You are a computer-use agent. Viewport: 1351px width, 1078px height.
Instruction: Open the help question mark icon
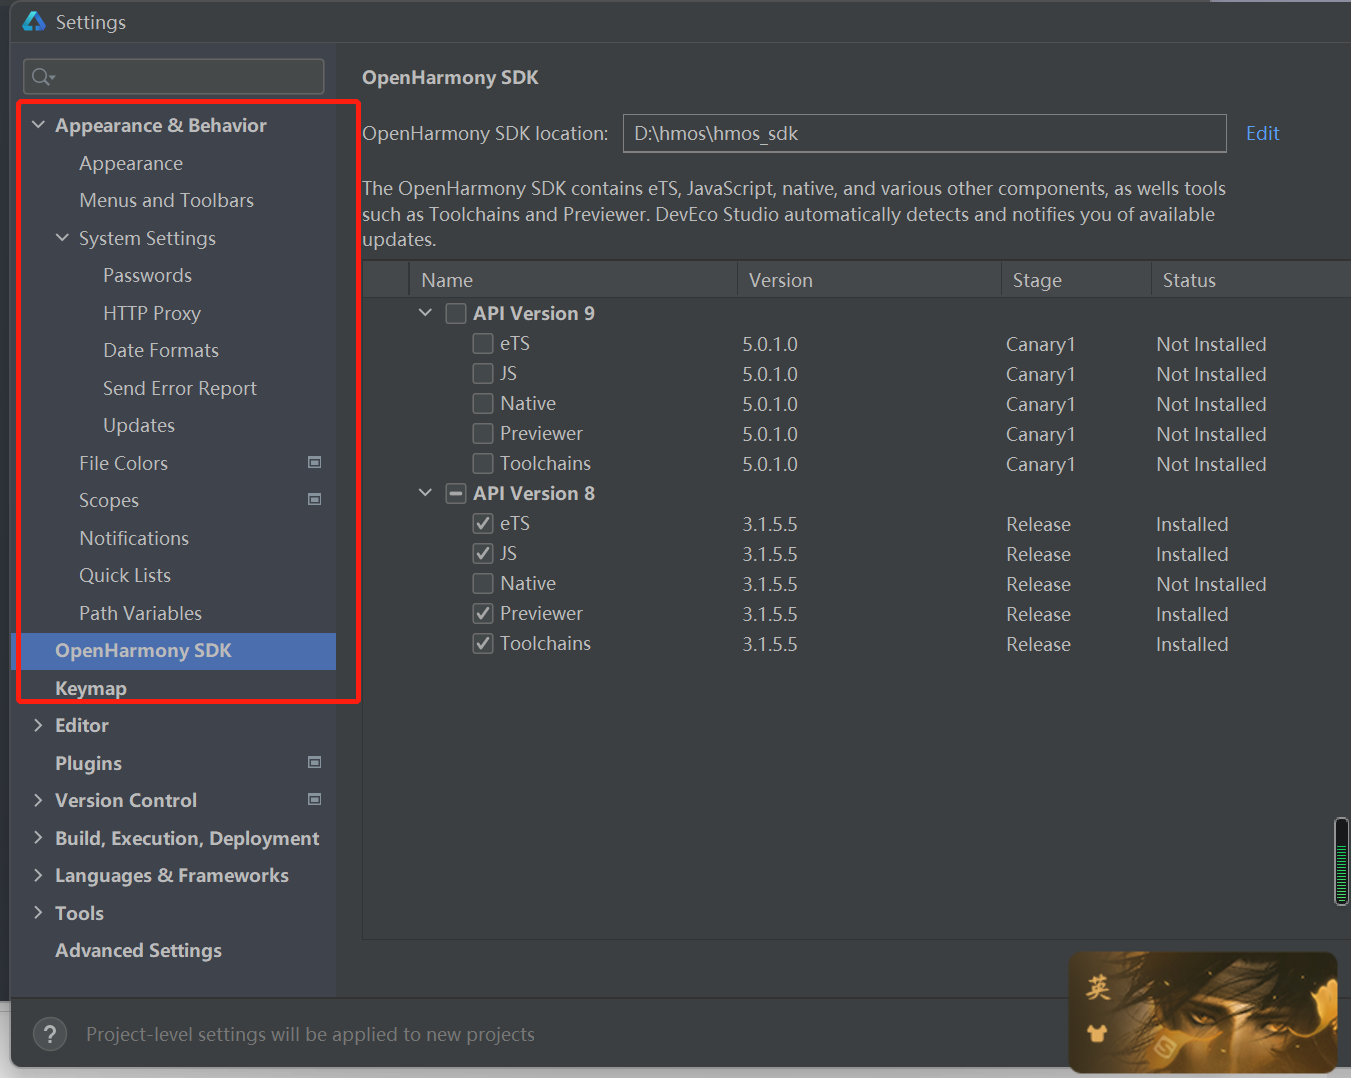[50, 1034]
